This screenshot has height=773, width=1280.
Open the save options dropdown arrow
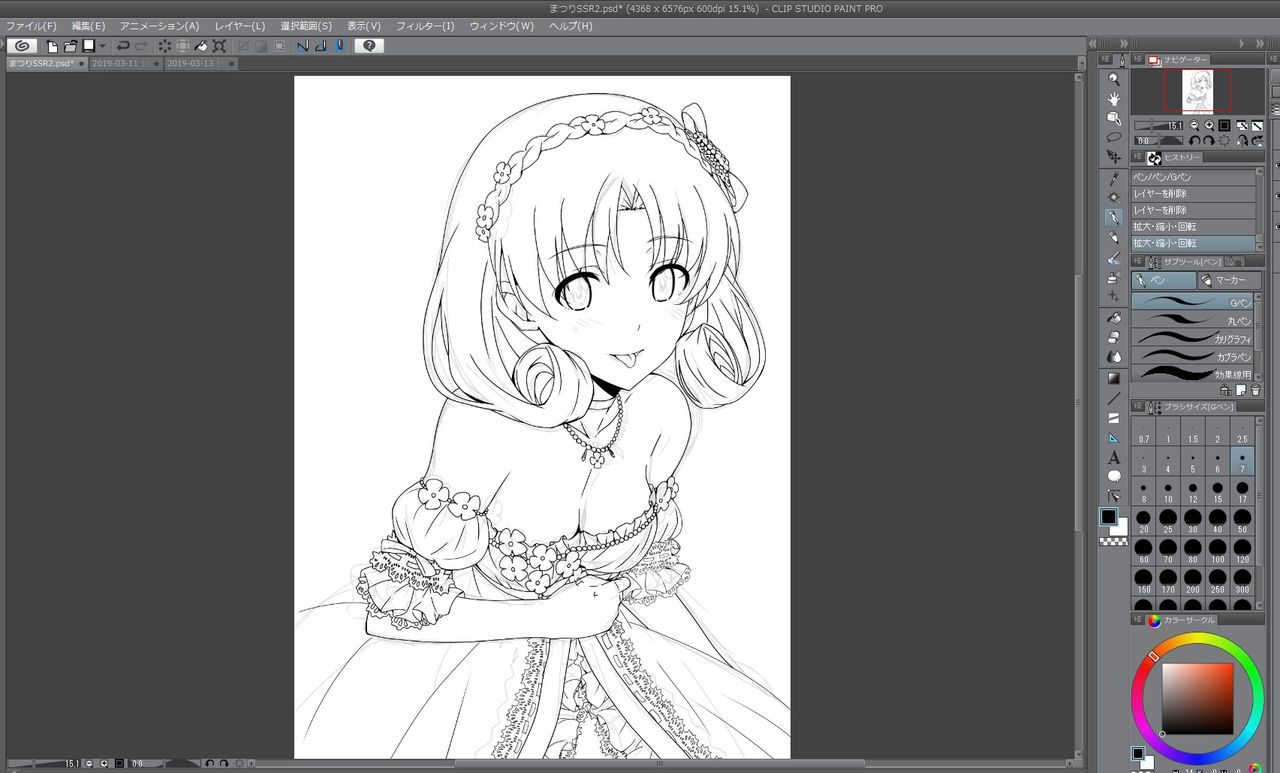[x=102, y=46]
